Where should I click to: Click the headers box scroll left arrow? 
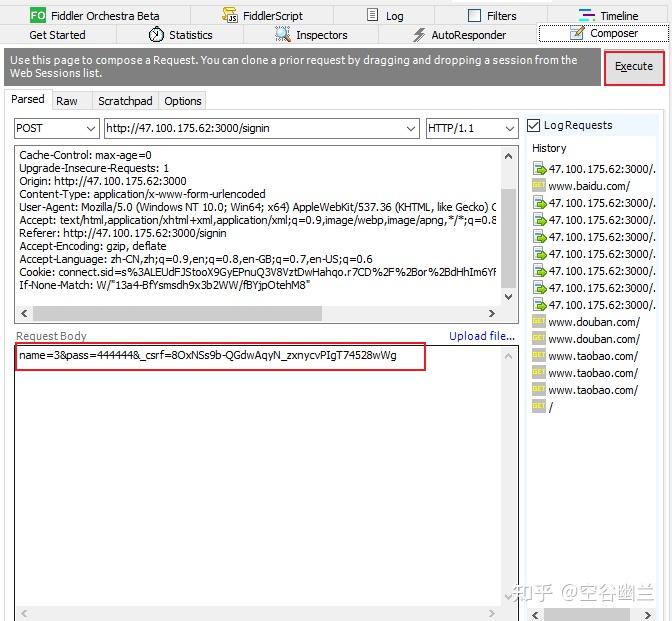[x=24, y=313]
